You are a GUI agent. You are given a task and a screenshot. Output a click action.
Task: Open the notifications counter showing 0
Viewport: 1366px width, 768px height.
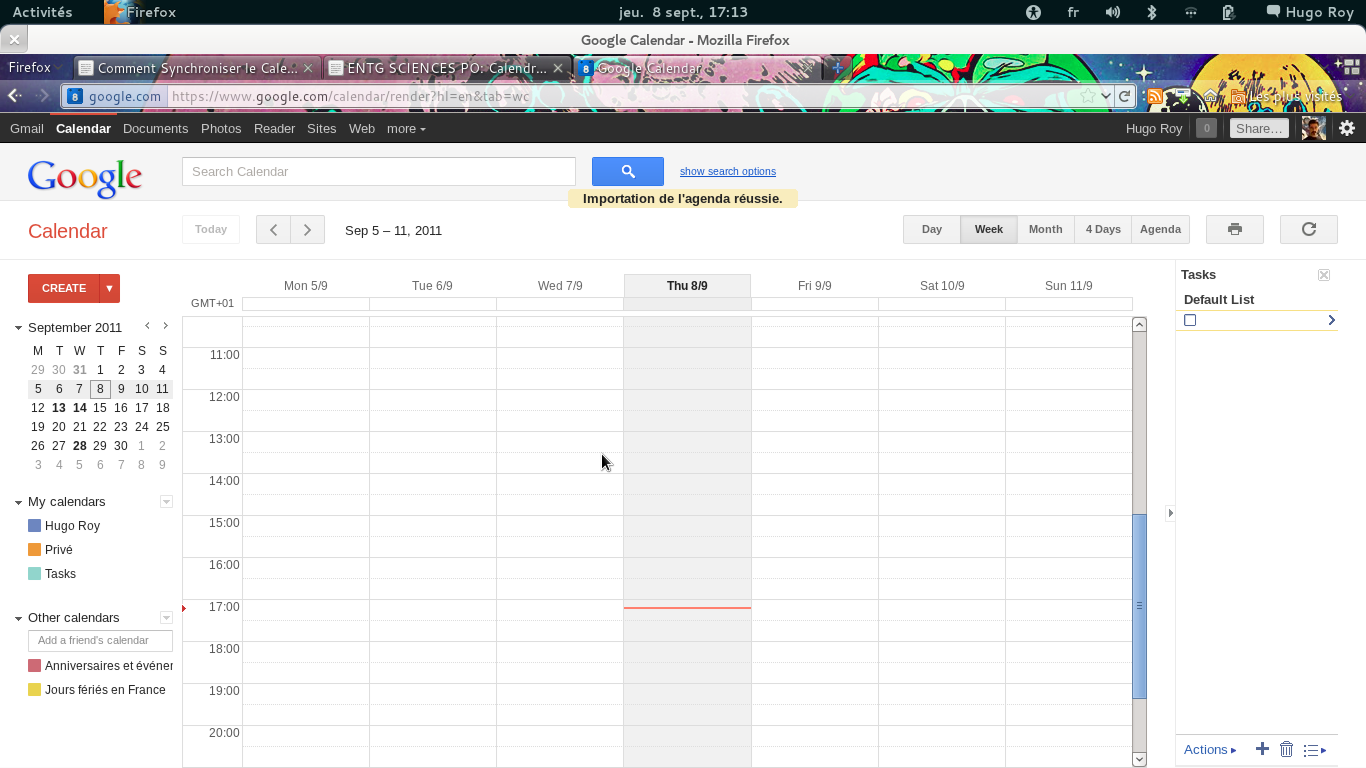coord(1206,128)
